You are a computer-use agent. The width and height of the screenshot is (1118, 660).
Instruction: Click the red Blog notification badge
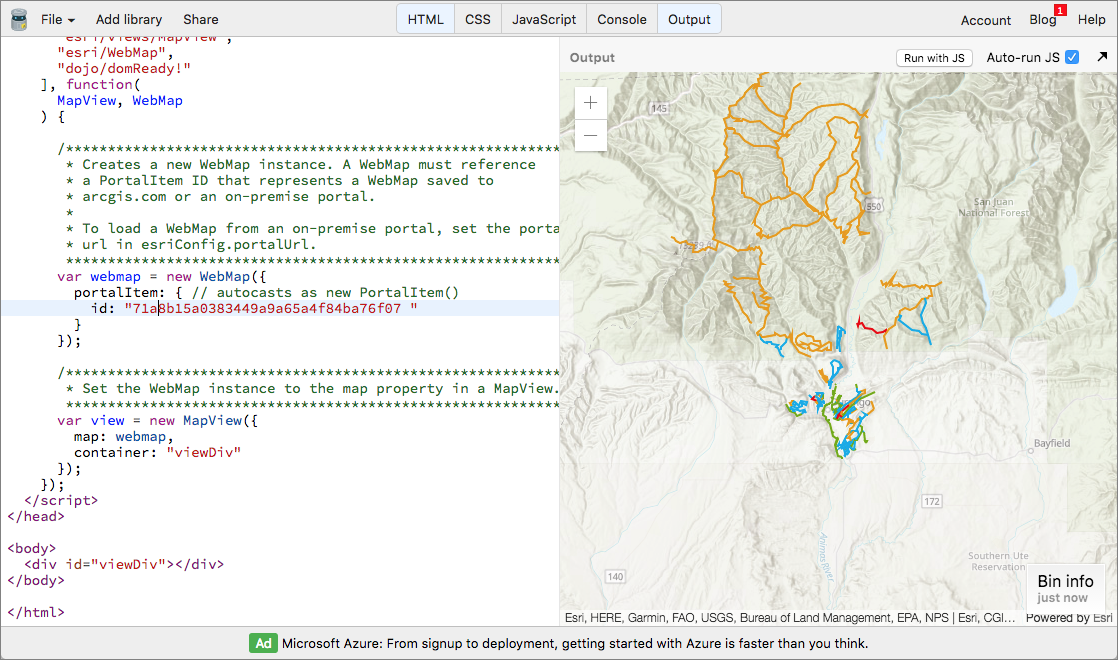coord(1060,10)
